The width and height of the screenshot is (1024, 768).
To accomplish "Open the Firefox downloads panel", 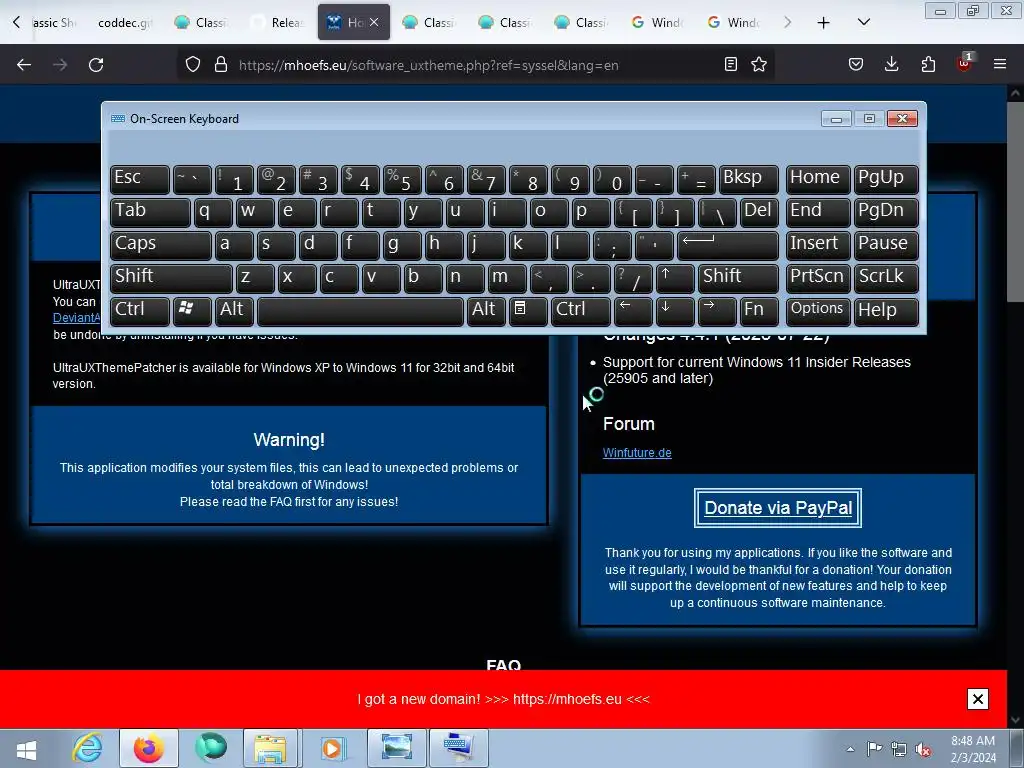I will 891,64.
